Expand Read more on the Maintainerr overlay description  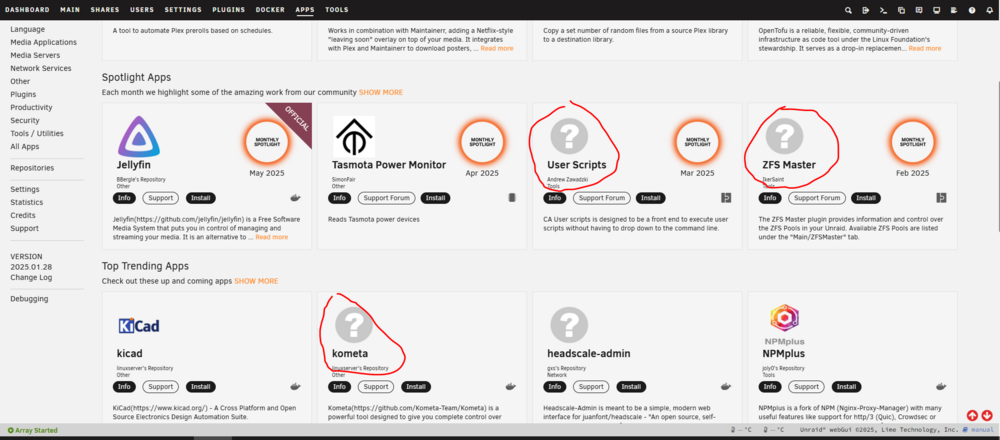click(497, 48)
